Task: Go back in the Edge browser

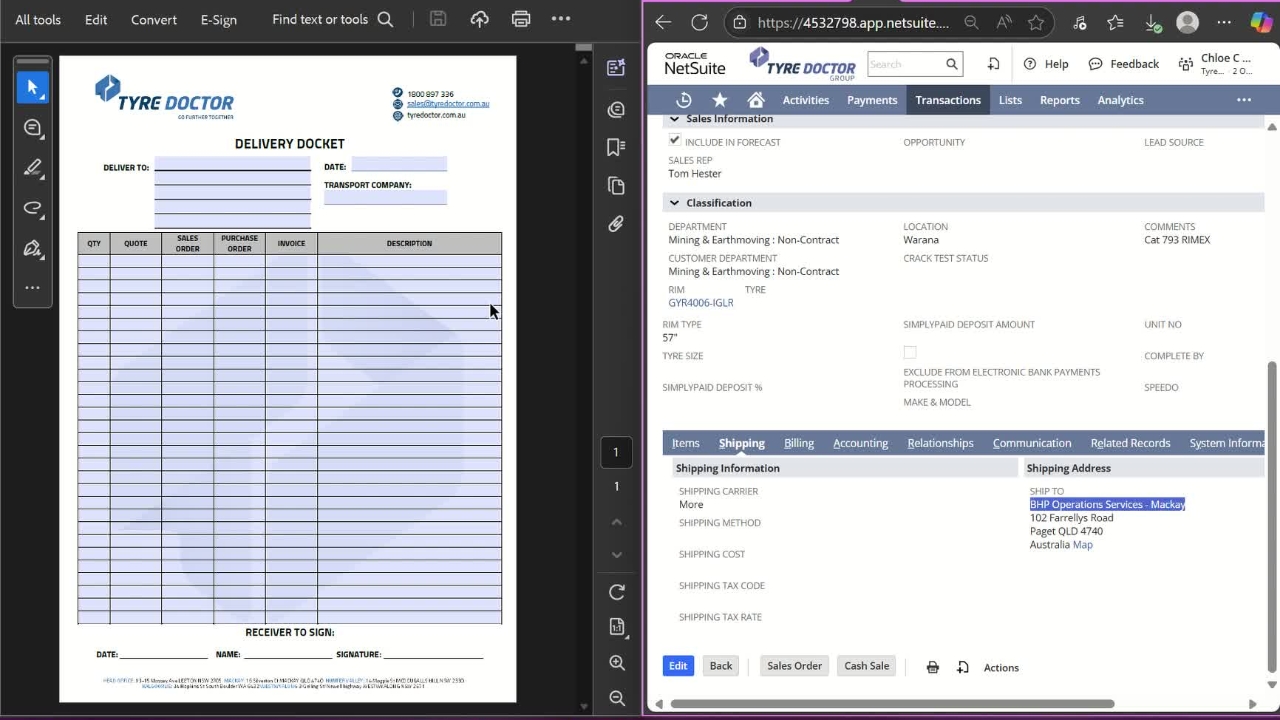Action: point(663,22)
